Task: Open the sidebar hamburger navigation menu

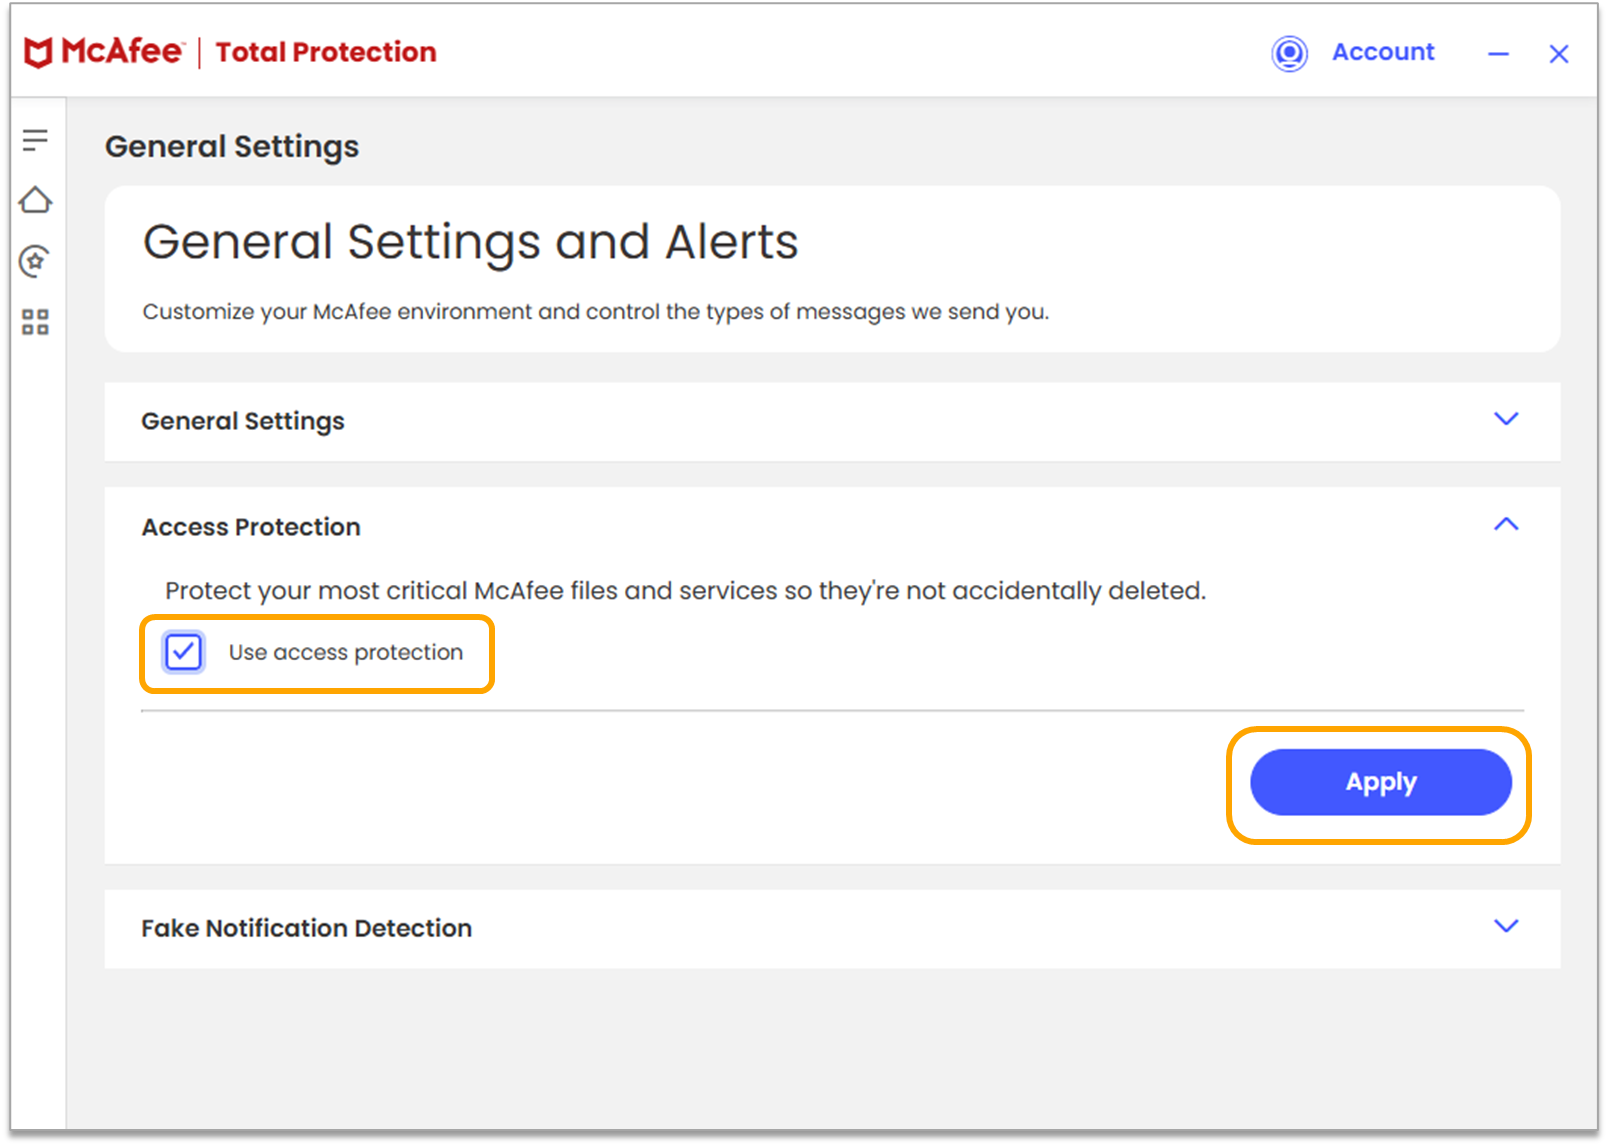Action: click(35, 140)
